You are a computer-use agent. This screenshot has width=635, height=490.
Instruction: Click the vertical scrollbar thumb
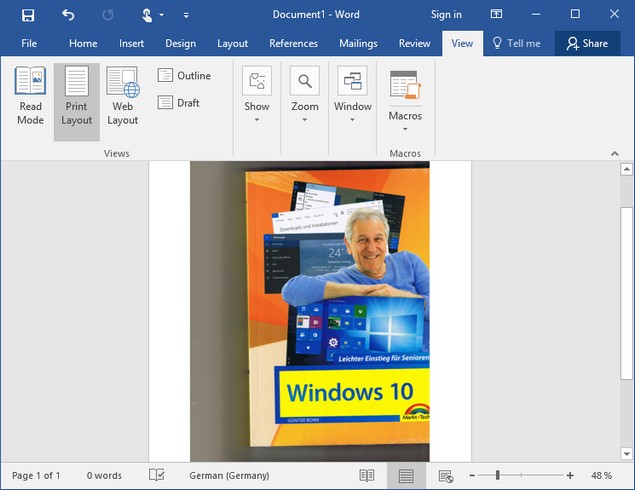click(x=626, y=293)
